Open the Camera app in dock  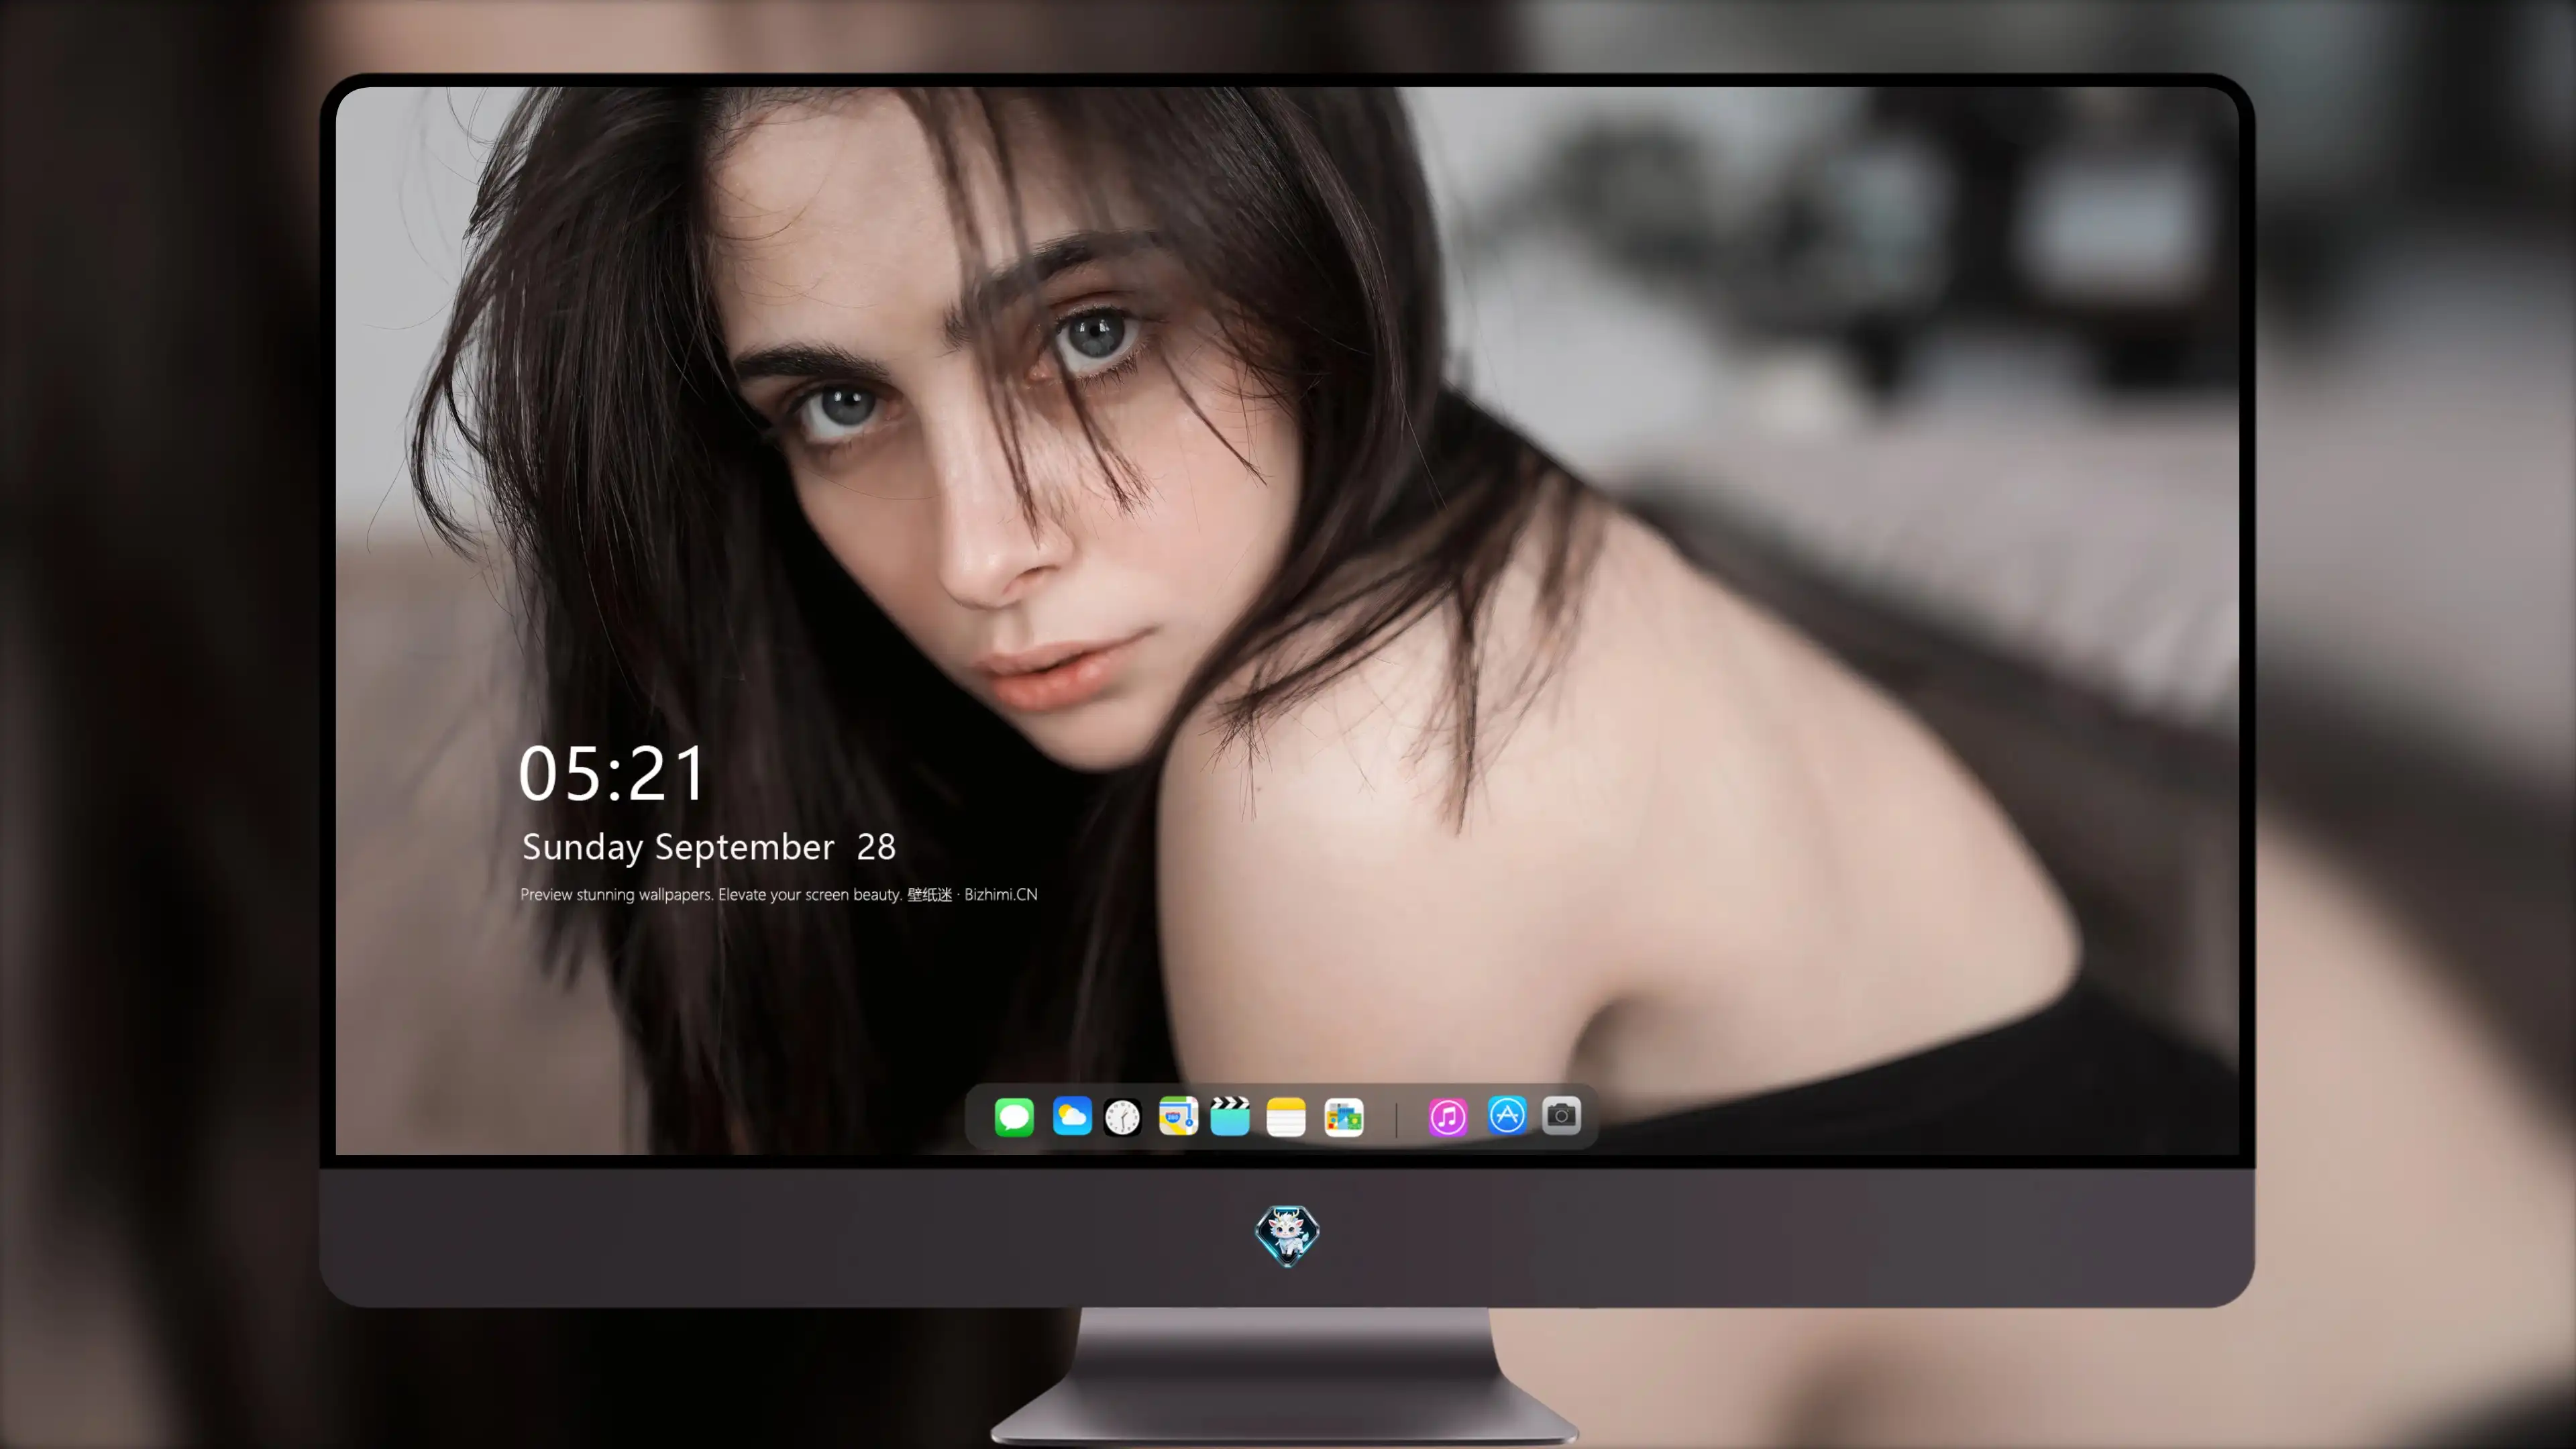[1561, 1115]
